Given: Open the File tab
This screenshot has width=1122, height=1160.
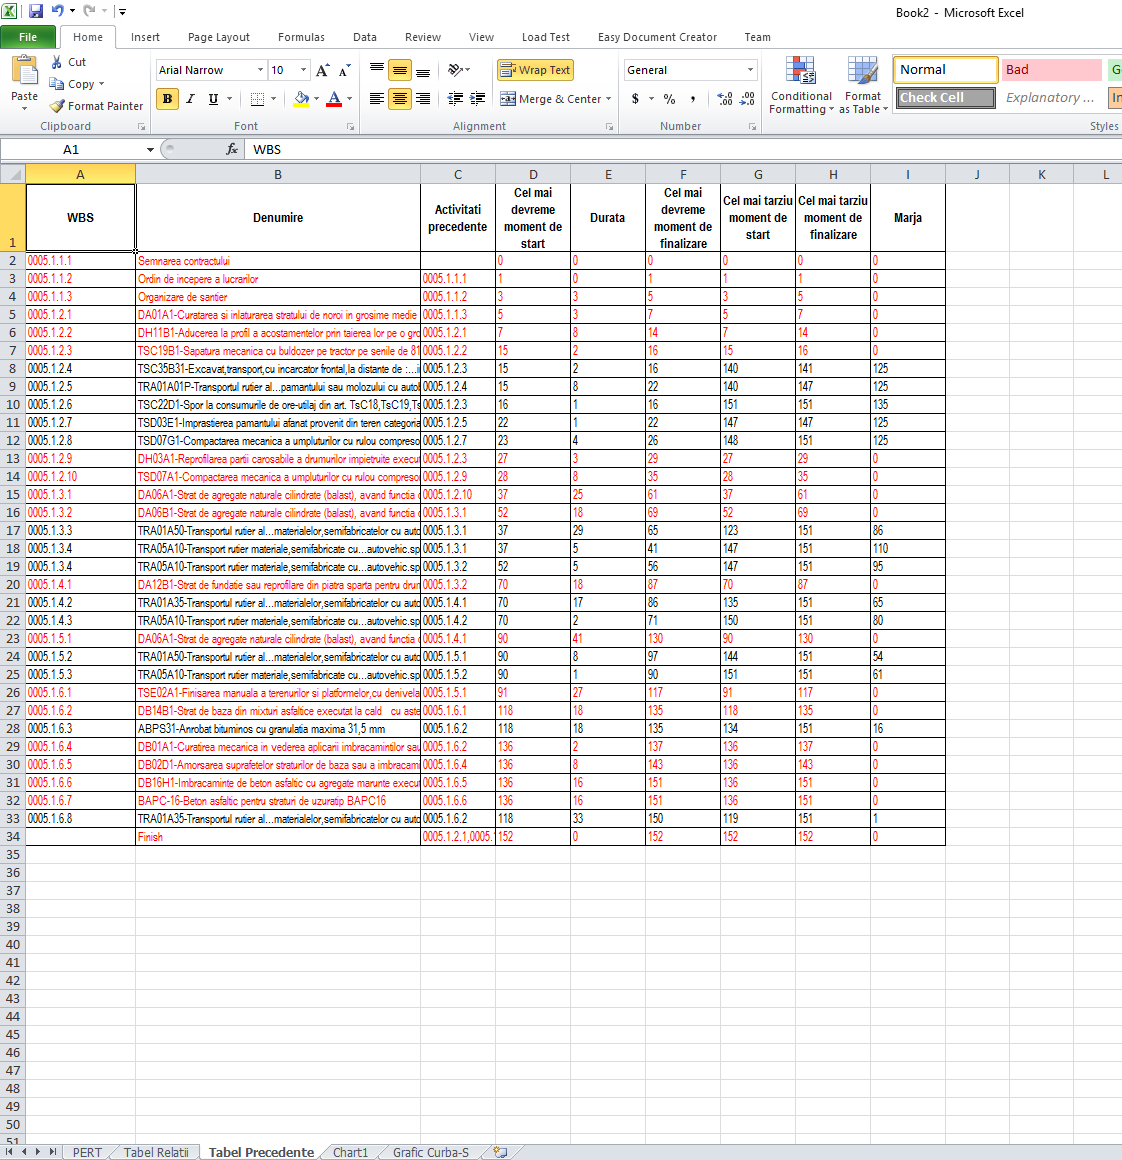Looking at the screenshot, I should point(28,37).
